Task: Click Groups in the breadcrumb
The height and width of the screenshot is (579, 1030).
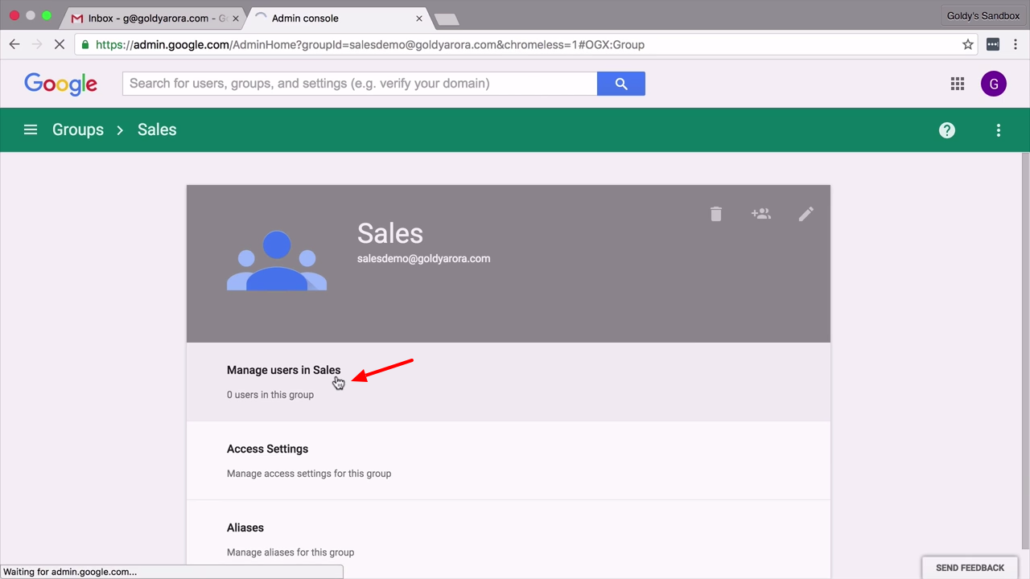Action: point(78,129)
